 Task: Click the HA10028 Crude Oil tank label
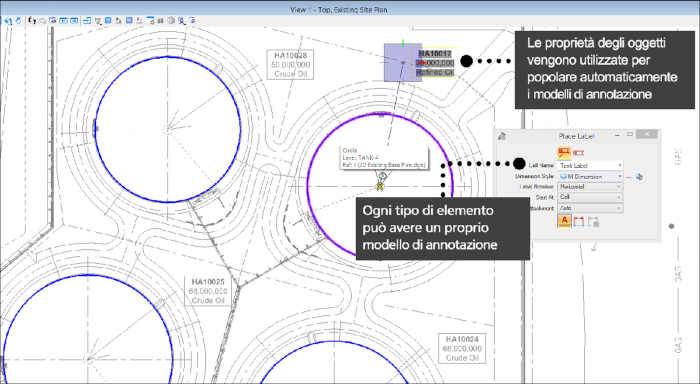click(291, 64)
